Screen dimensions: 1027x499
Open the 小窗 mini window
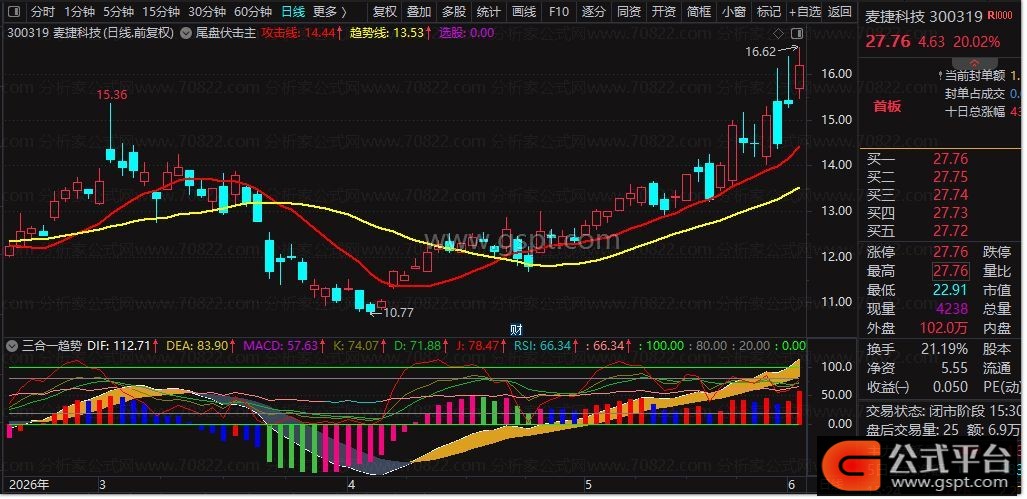(734, 11)
